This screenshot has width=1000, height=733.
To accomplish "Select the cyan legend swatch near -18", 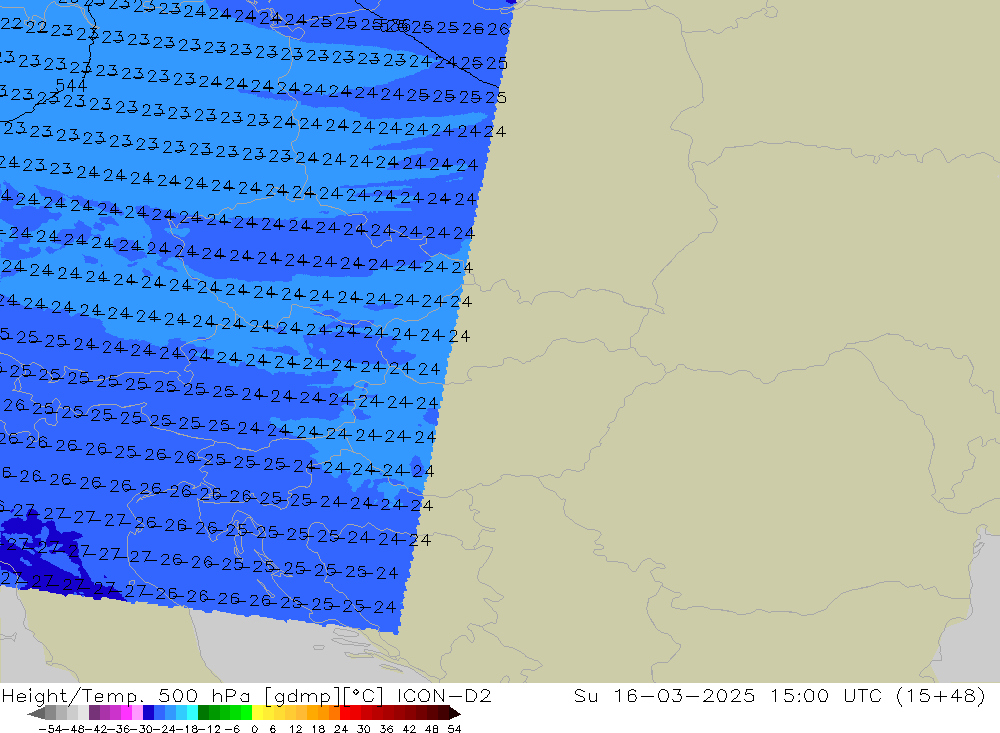I will tap(192, 713).
